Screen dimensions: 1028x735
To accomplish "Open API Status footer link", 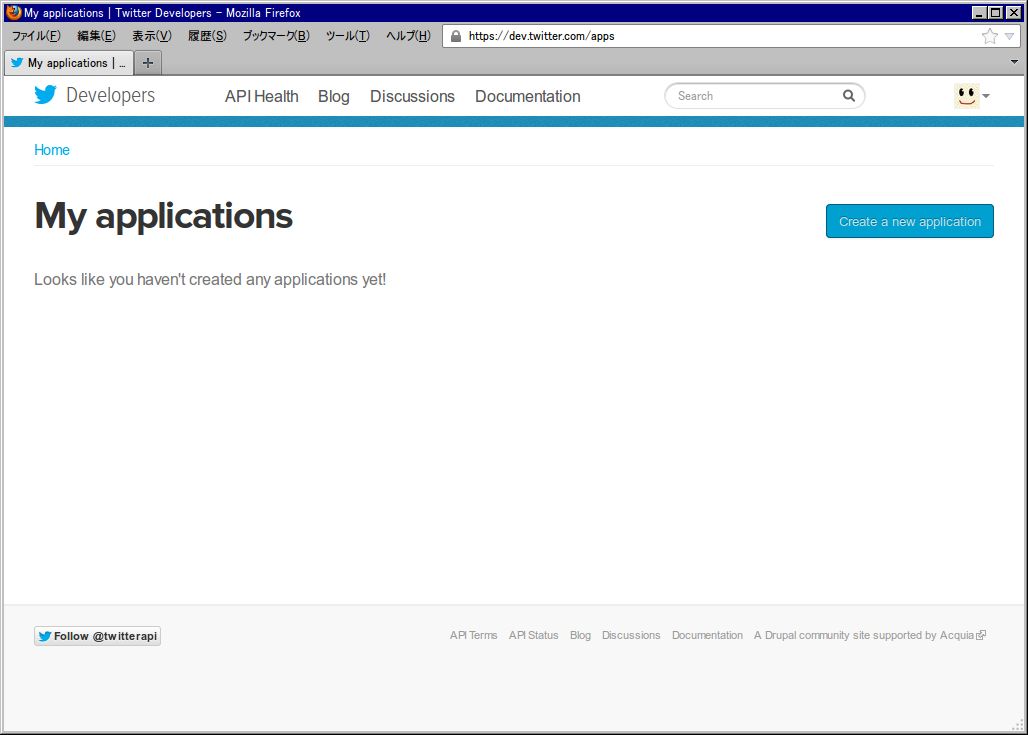I will pyautogui.click(x=534, y=635).
